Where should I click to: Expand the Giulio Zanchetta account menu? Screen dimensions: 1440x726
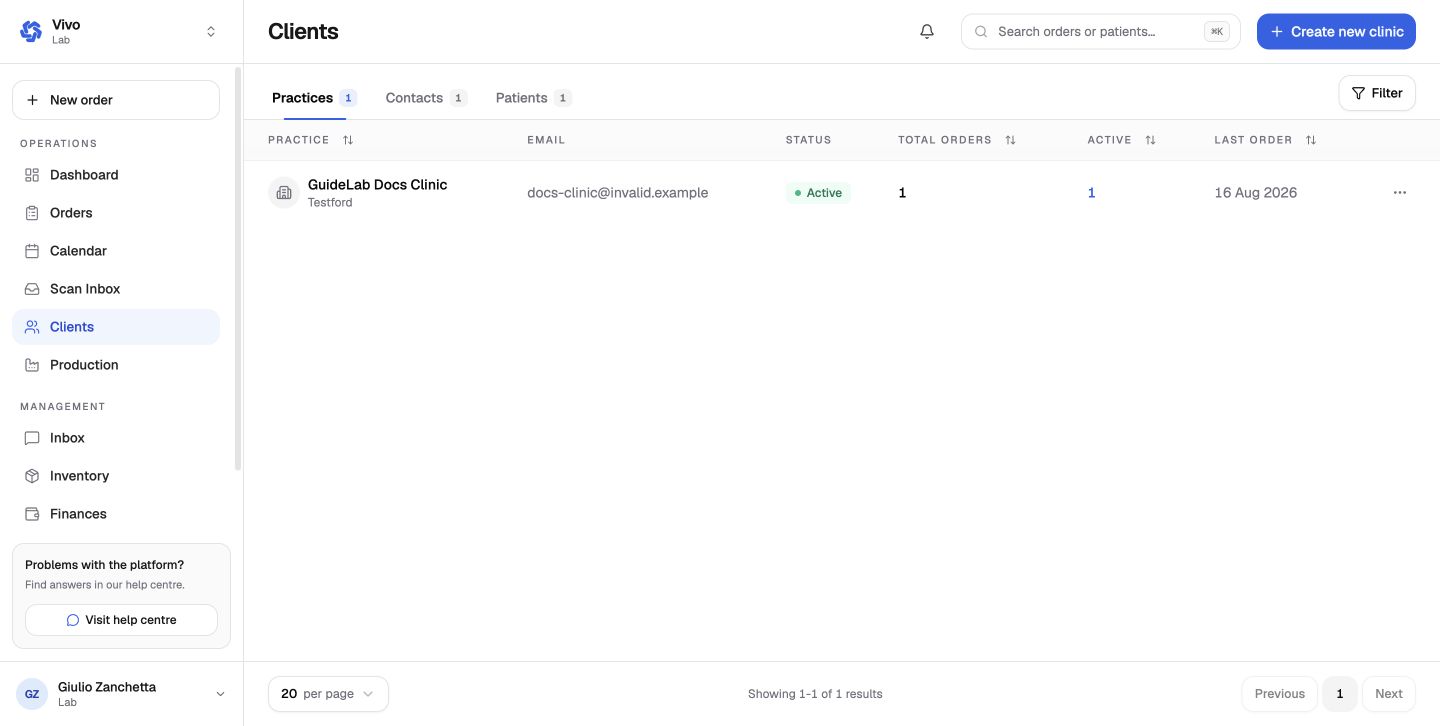pos(221,694)
